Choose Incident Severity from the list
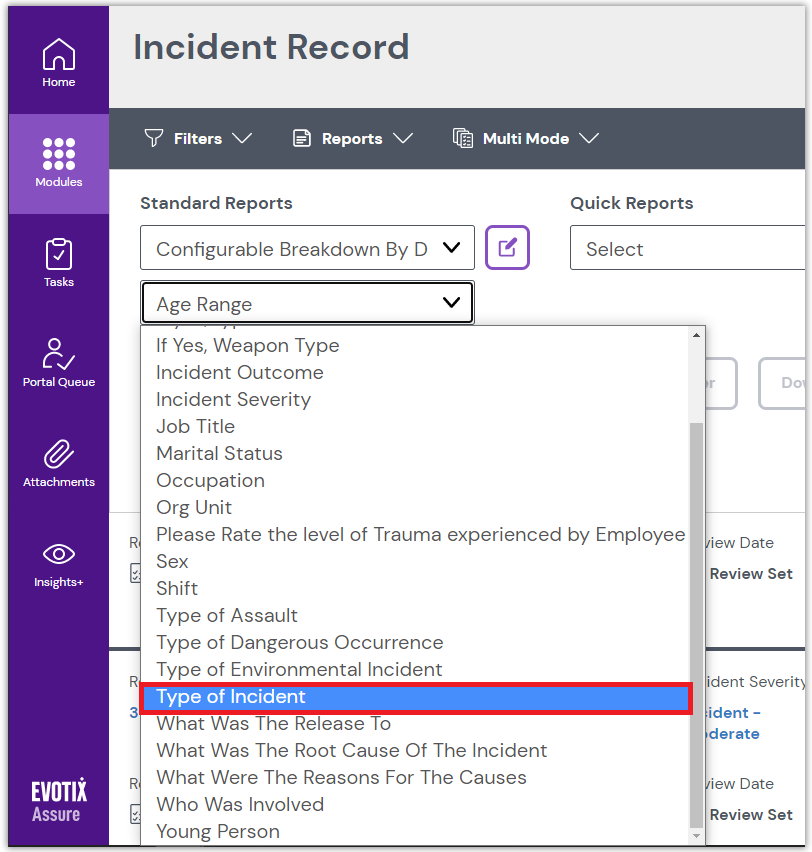Viewport: 812px width, 852px height. pos(233,399)
